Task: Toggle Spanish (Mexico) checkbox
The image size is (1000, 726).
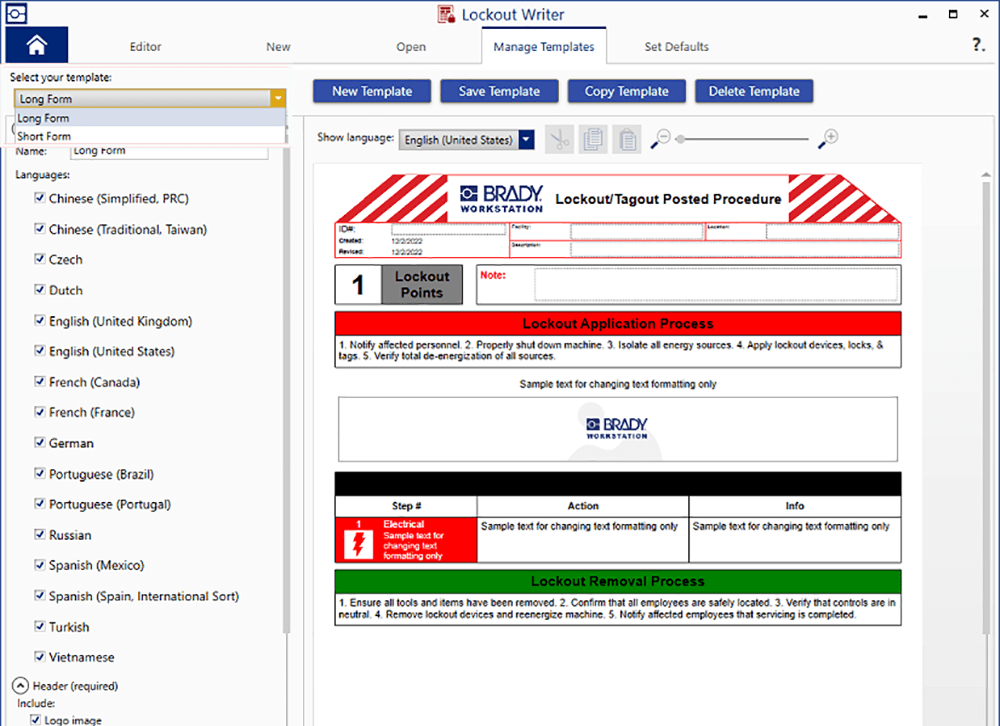Action: pos(40,565)
